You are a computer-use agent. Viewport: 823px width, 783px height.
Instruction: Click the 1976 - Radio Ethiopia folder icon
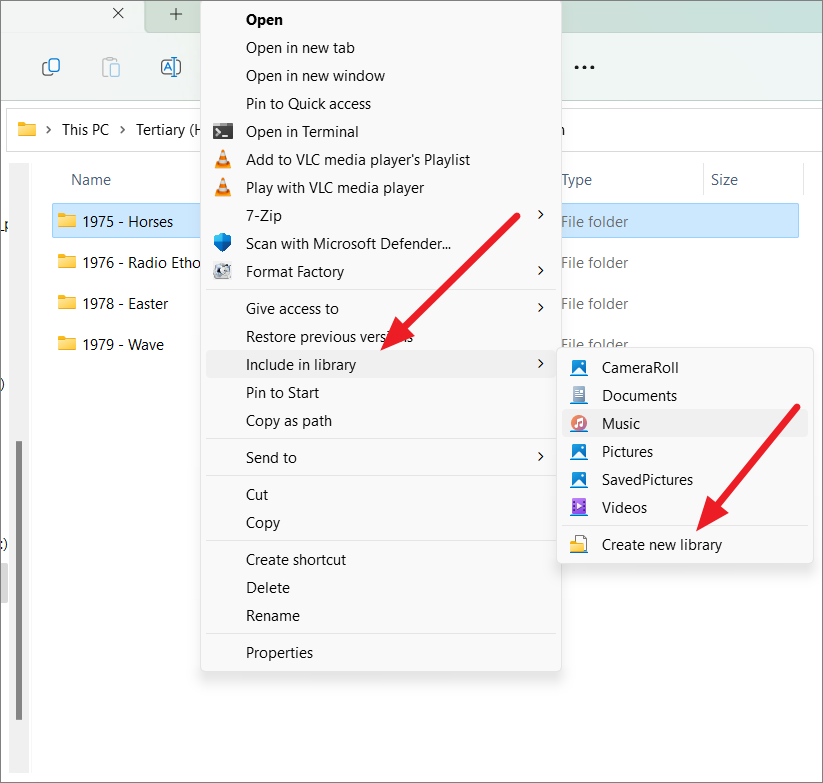[x=67, y=261]
